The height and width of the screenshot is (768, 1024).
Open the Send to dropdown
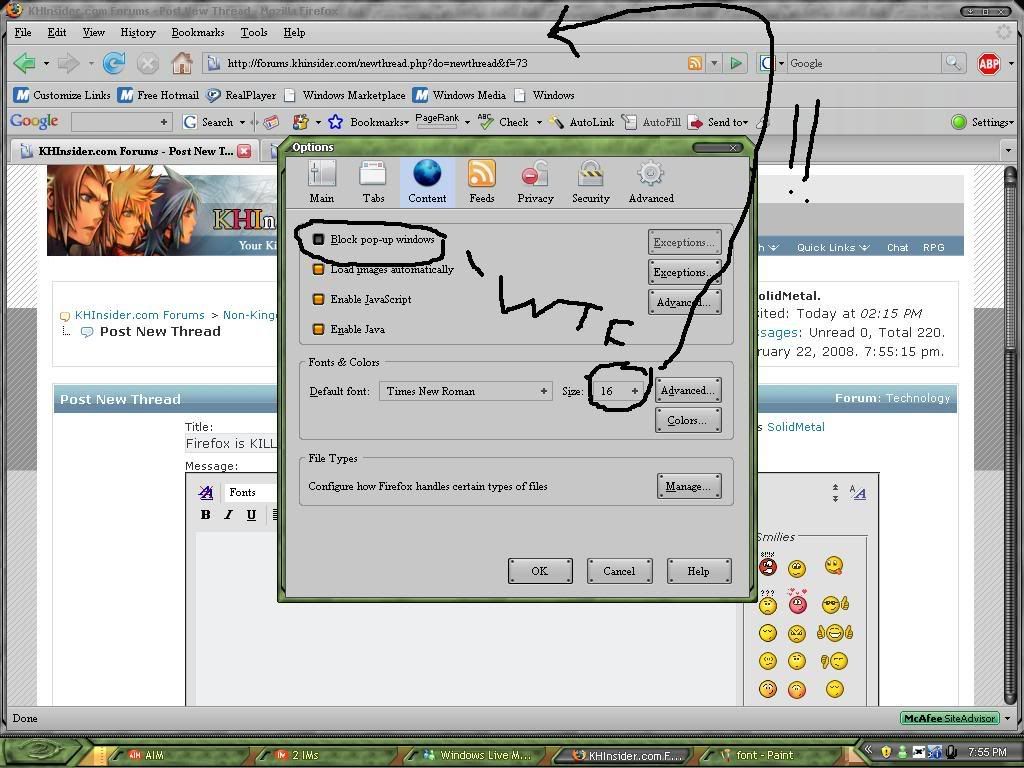pos(719,122)
